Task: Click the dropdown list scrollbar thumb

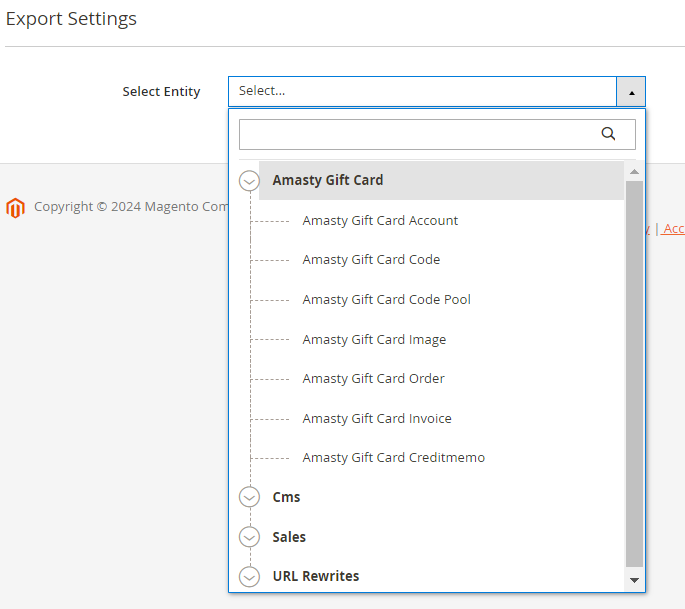Action: click(634, 374)
